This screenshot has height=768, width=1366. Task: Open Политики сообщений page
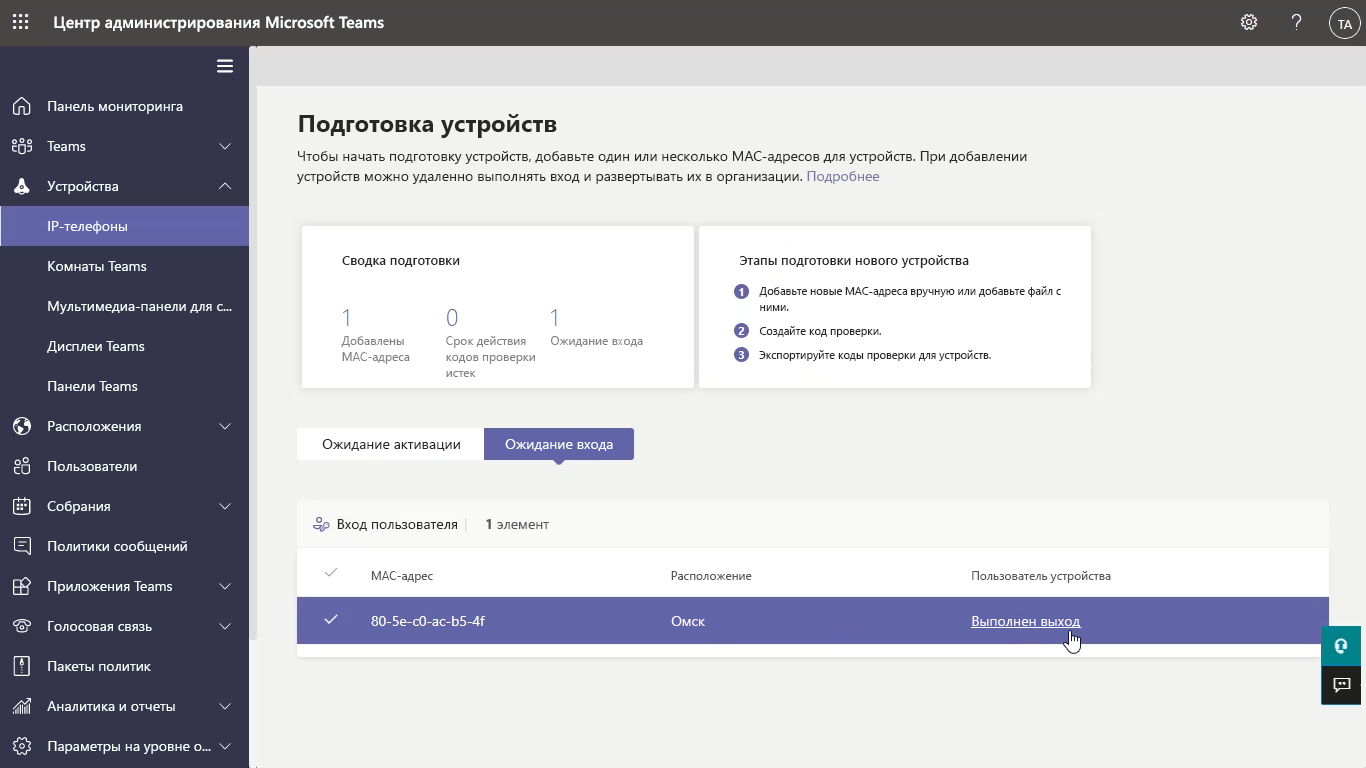(124, 546)
